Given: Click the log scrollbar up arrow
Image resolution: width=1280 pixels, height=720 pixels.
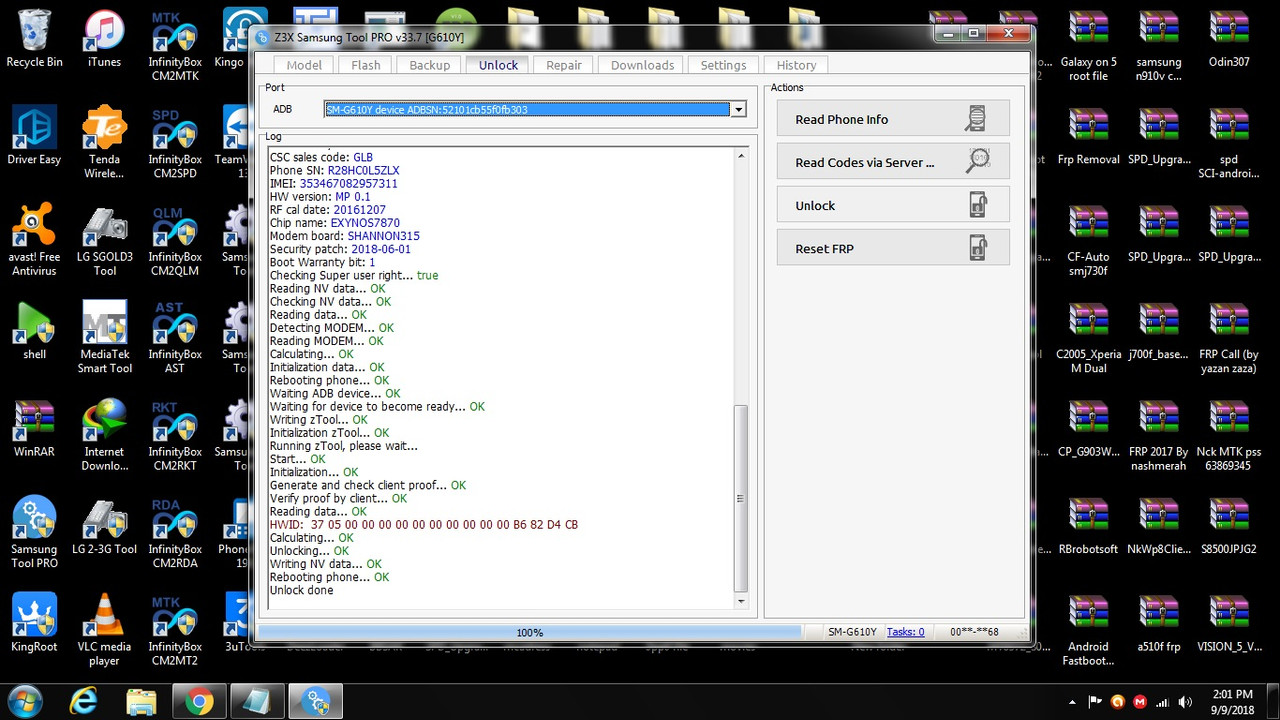Looking at the screenshot, I should 741,156.
